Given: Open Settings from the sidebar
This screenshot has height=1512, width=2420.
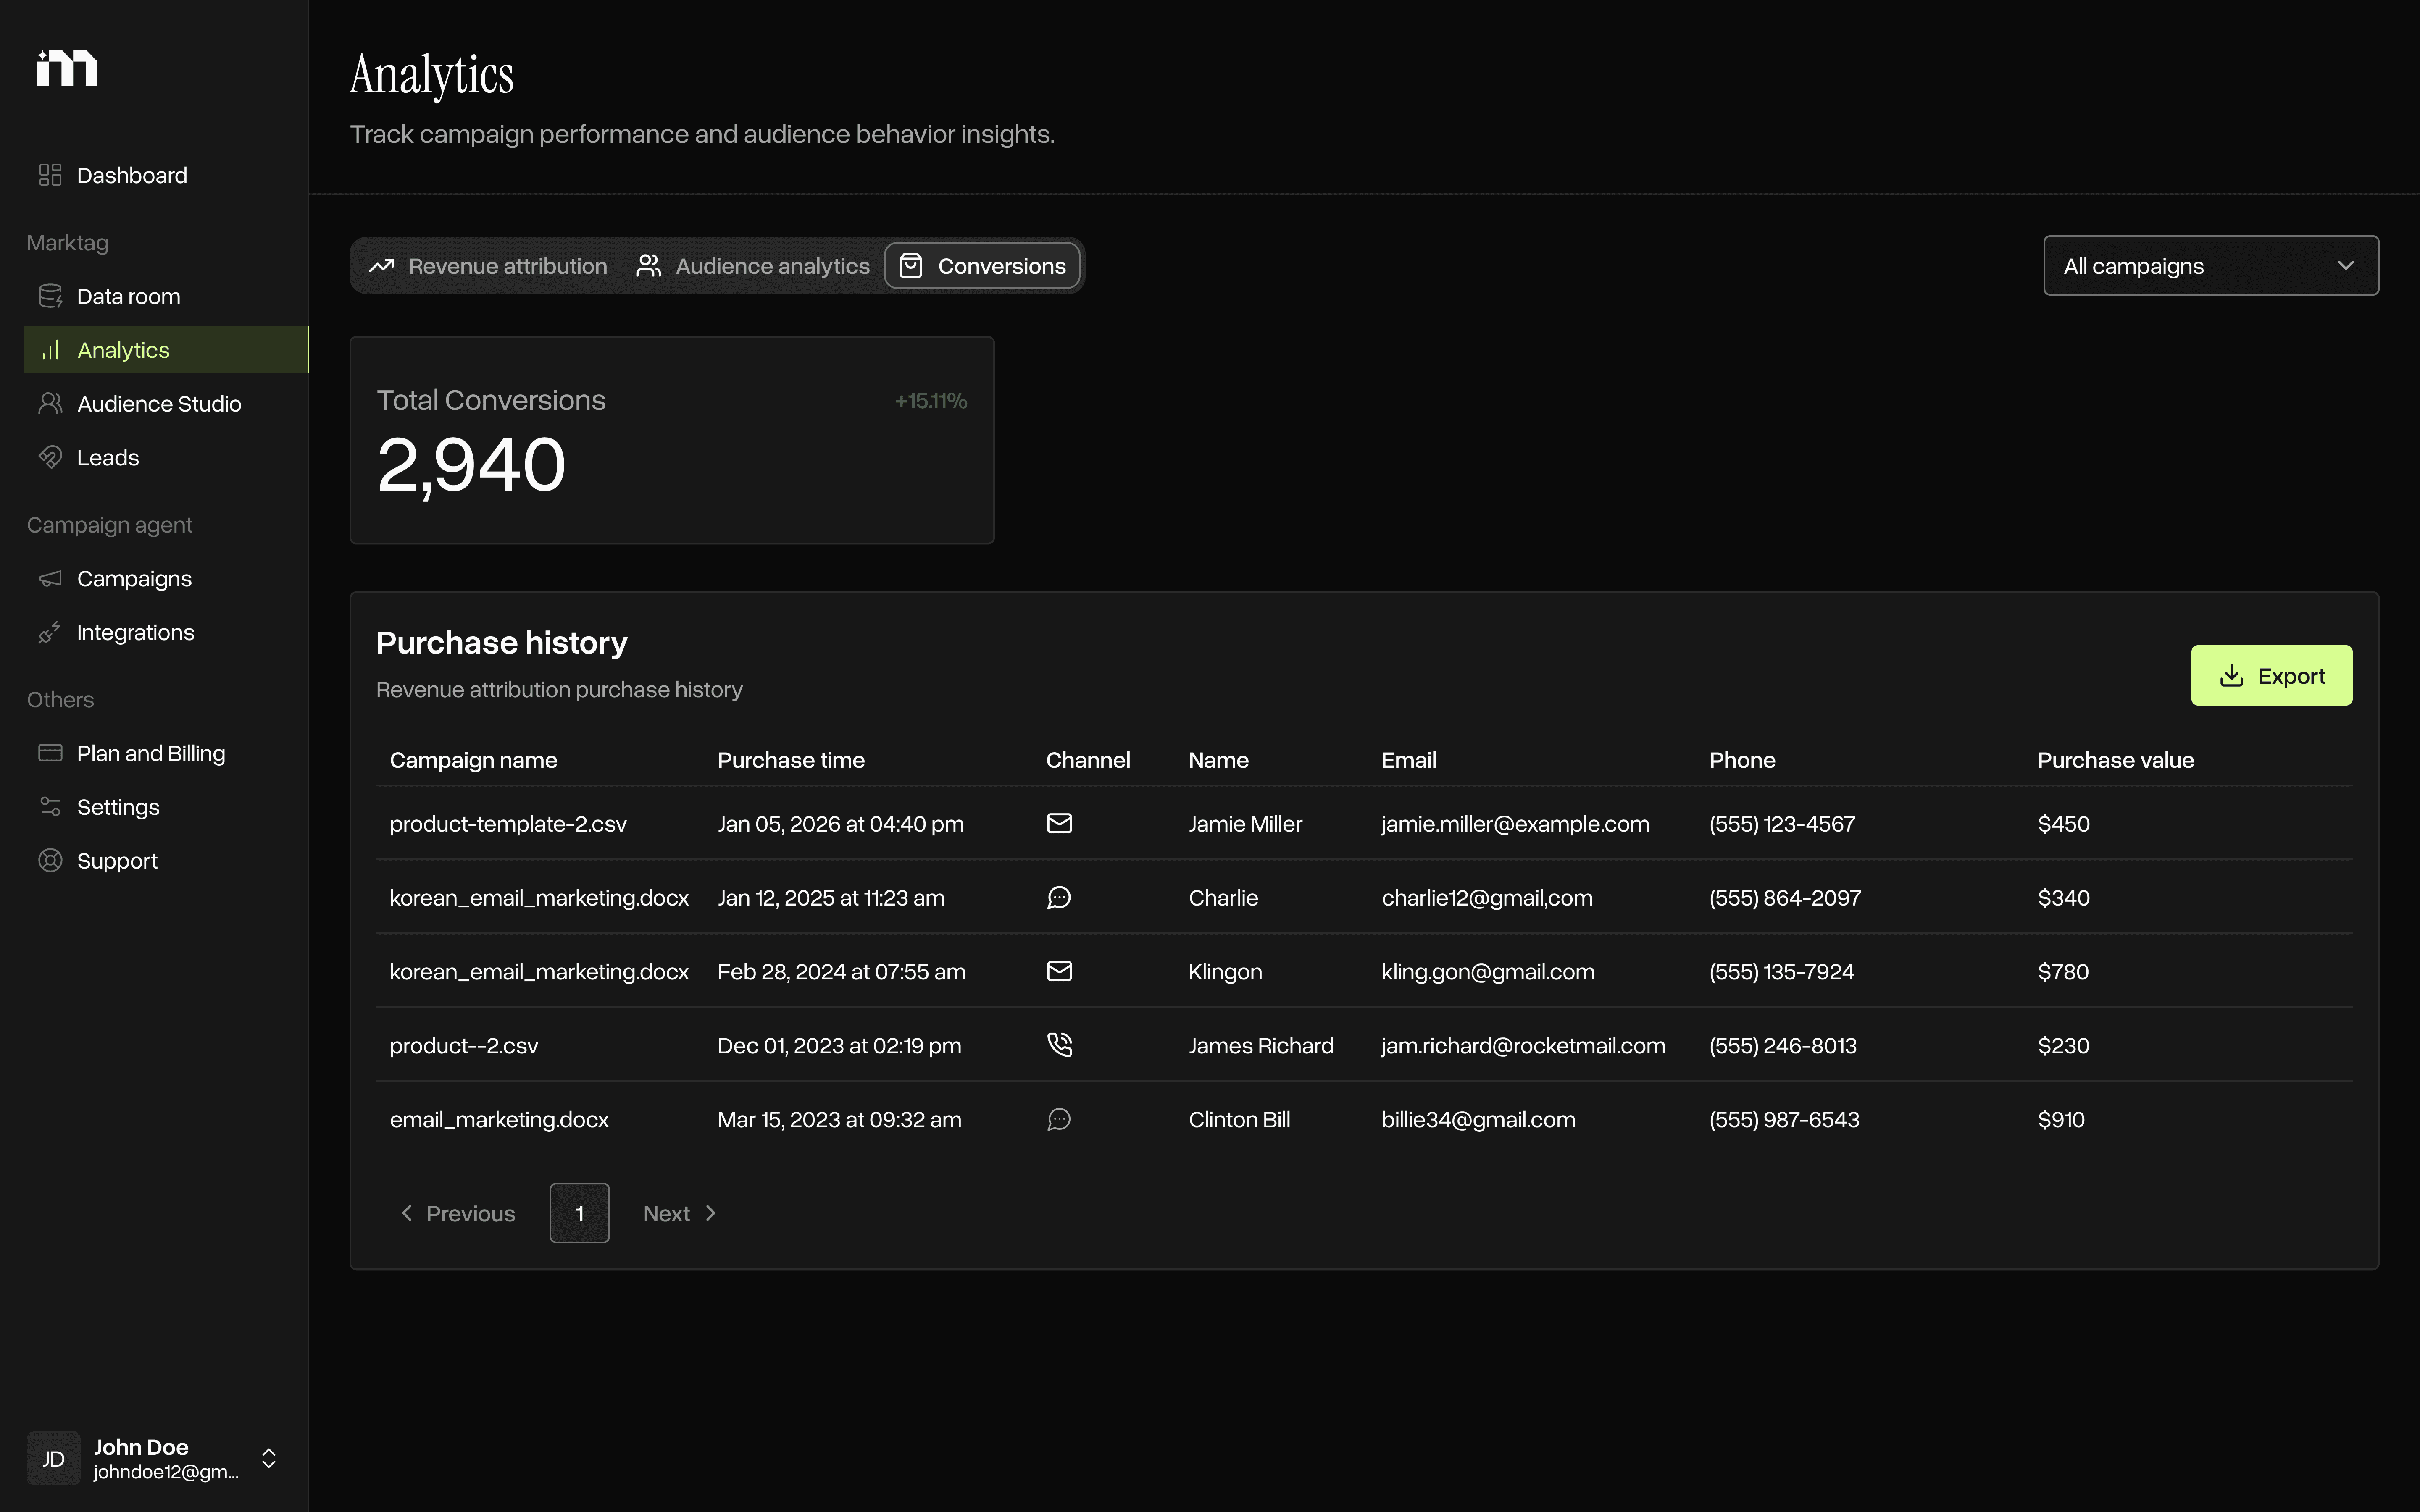Looking at the screenshot, I should coord(166,806).
